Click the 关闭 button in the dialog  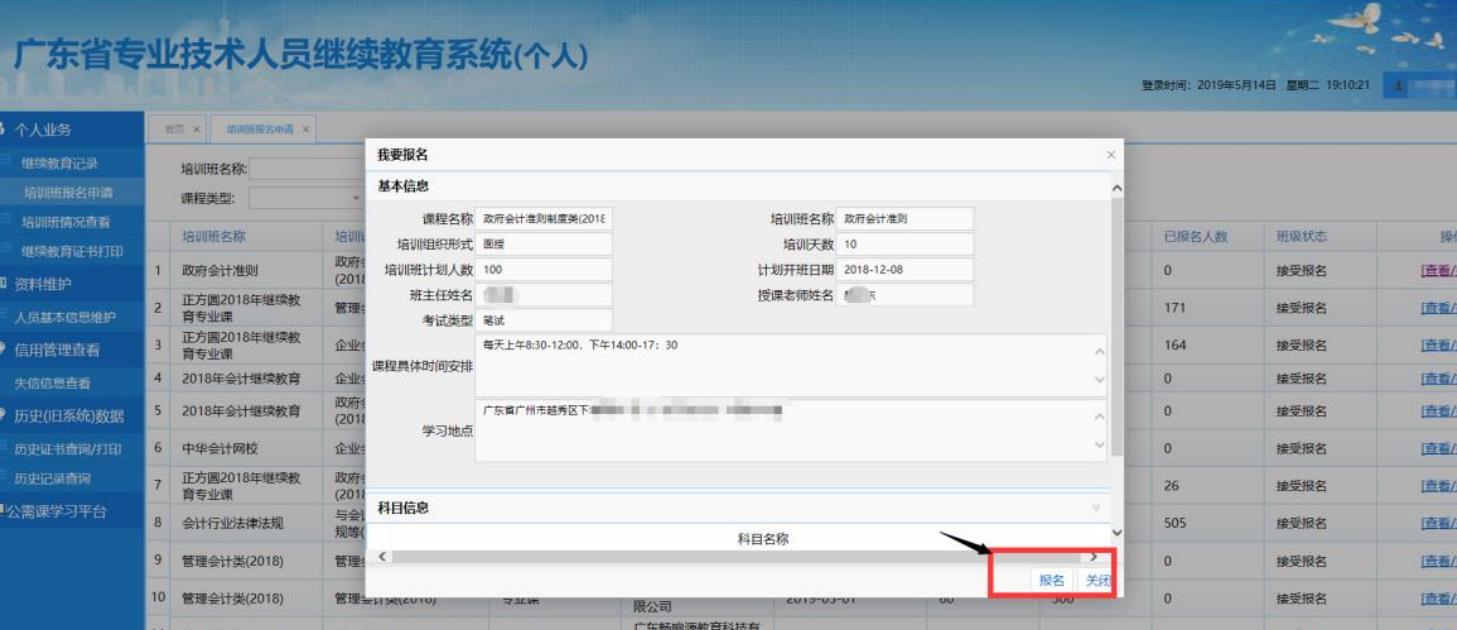(1097, 581)
